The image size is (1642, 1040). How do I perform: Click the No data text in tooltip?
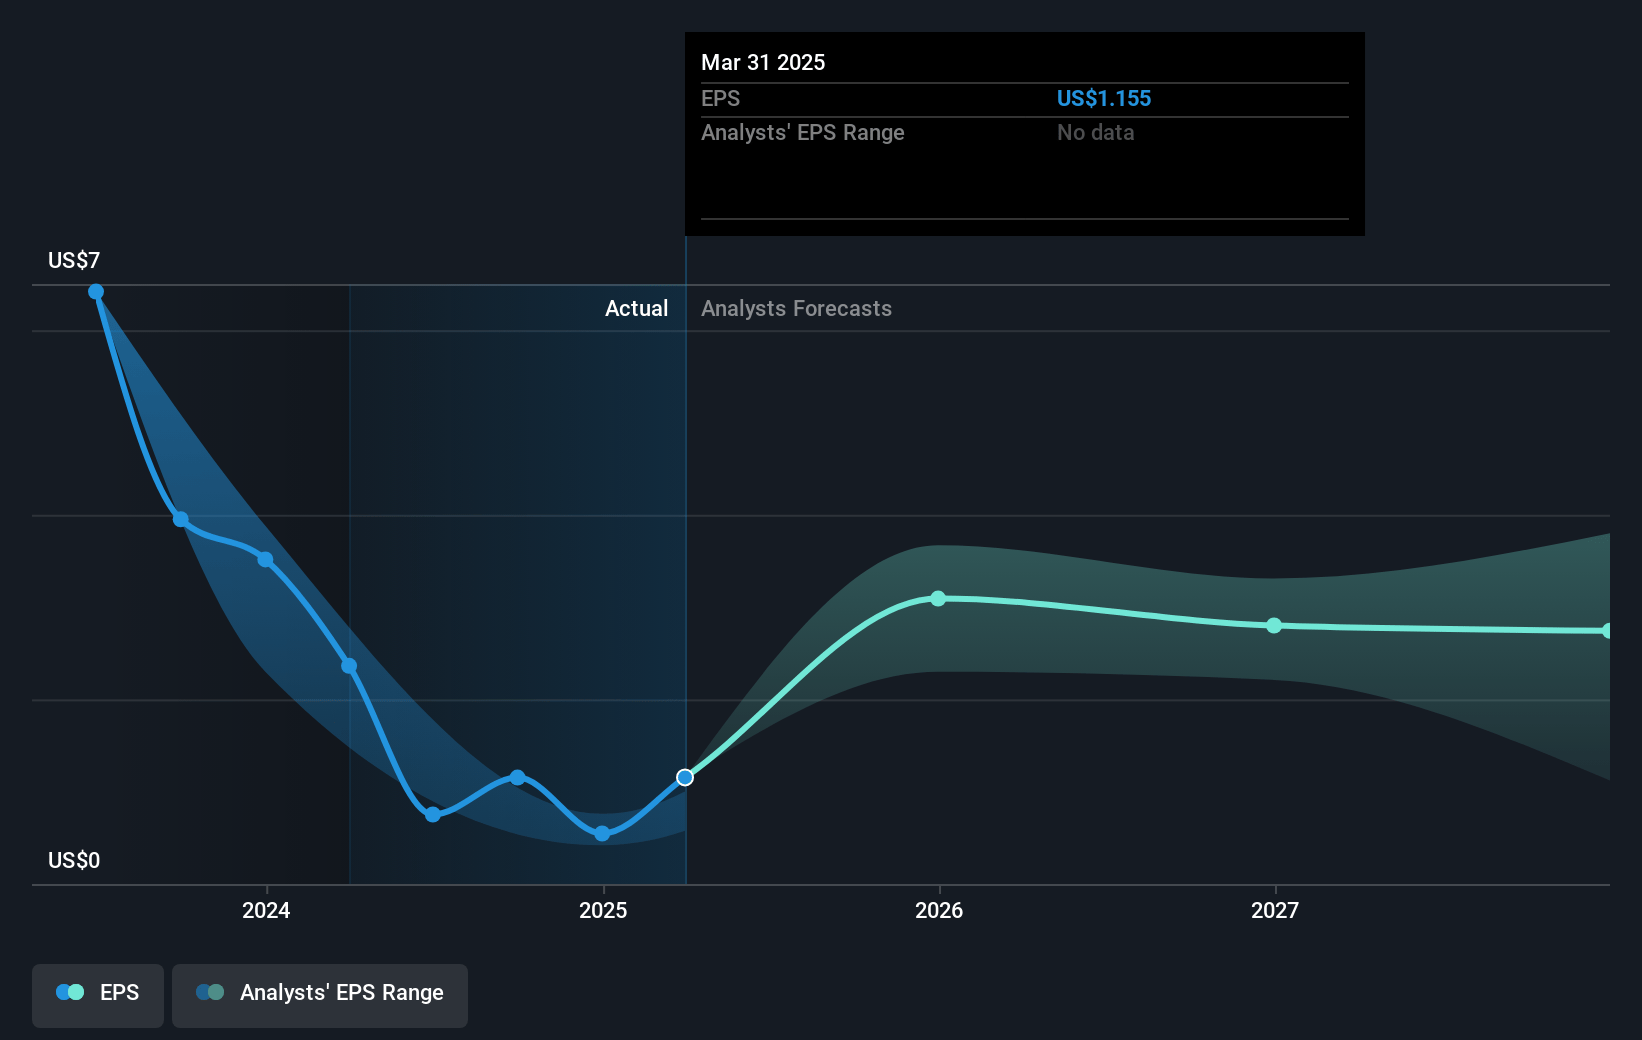coord(1095,132)
